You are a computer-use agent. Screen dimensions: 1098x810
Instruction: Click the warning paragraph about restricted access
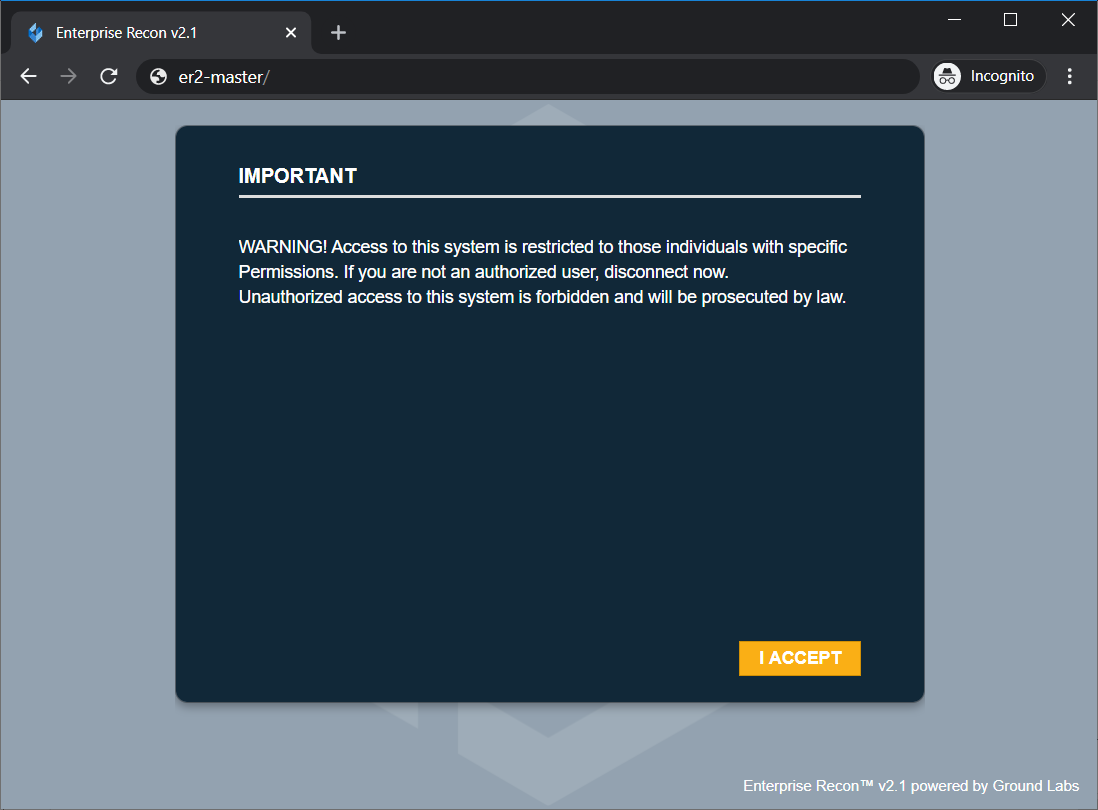(541, 271)
